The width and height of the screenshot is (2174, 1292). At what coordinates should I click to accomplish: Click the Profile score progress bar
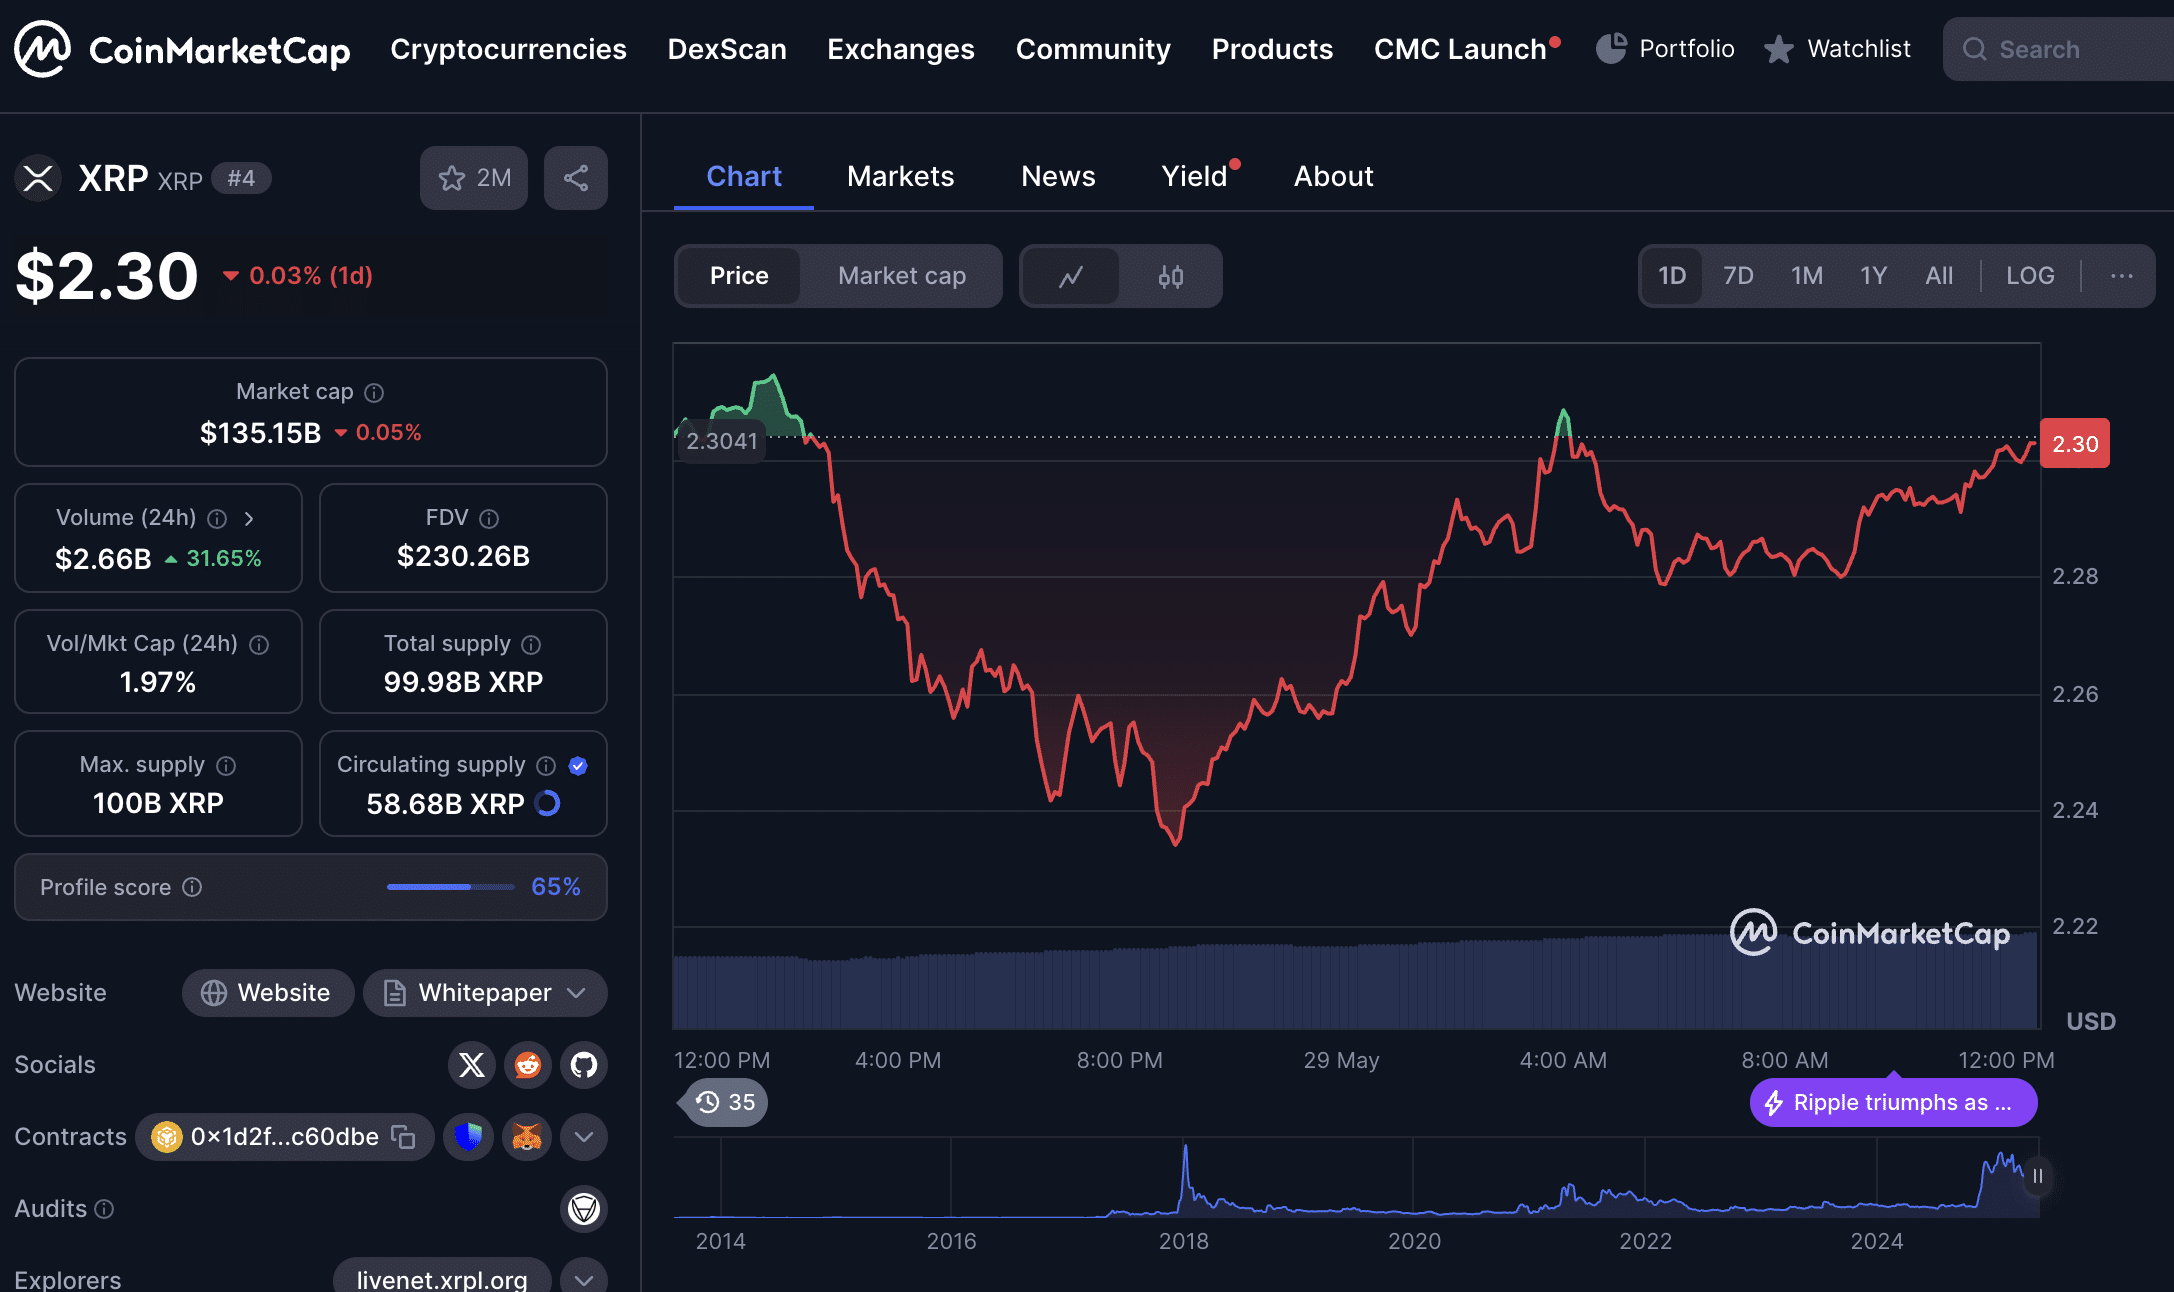(x=450, y=887)
